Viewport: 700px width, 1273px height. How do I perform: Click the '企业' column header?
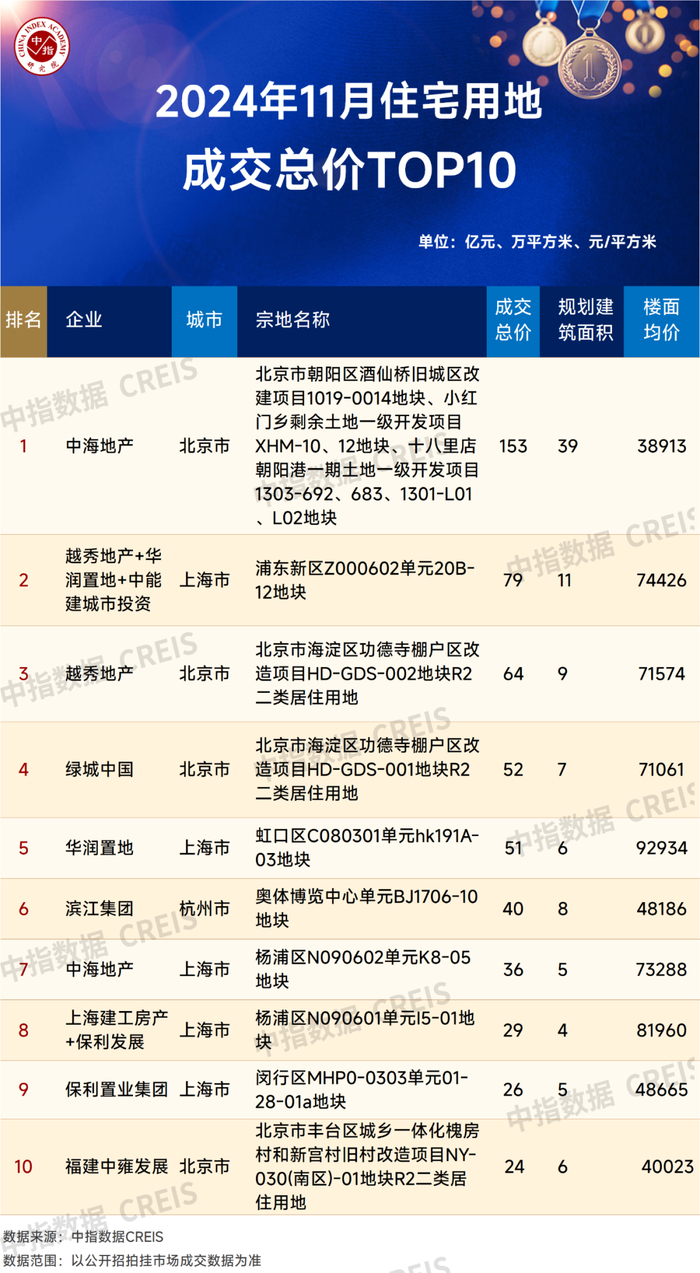[84, 320]
